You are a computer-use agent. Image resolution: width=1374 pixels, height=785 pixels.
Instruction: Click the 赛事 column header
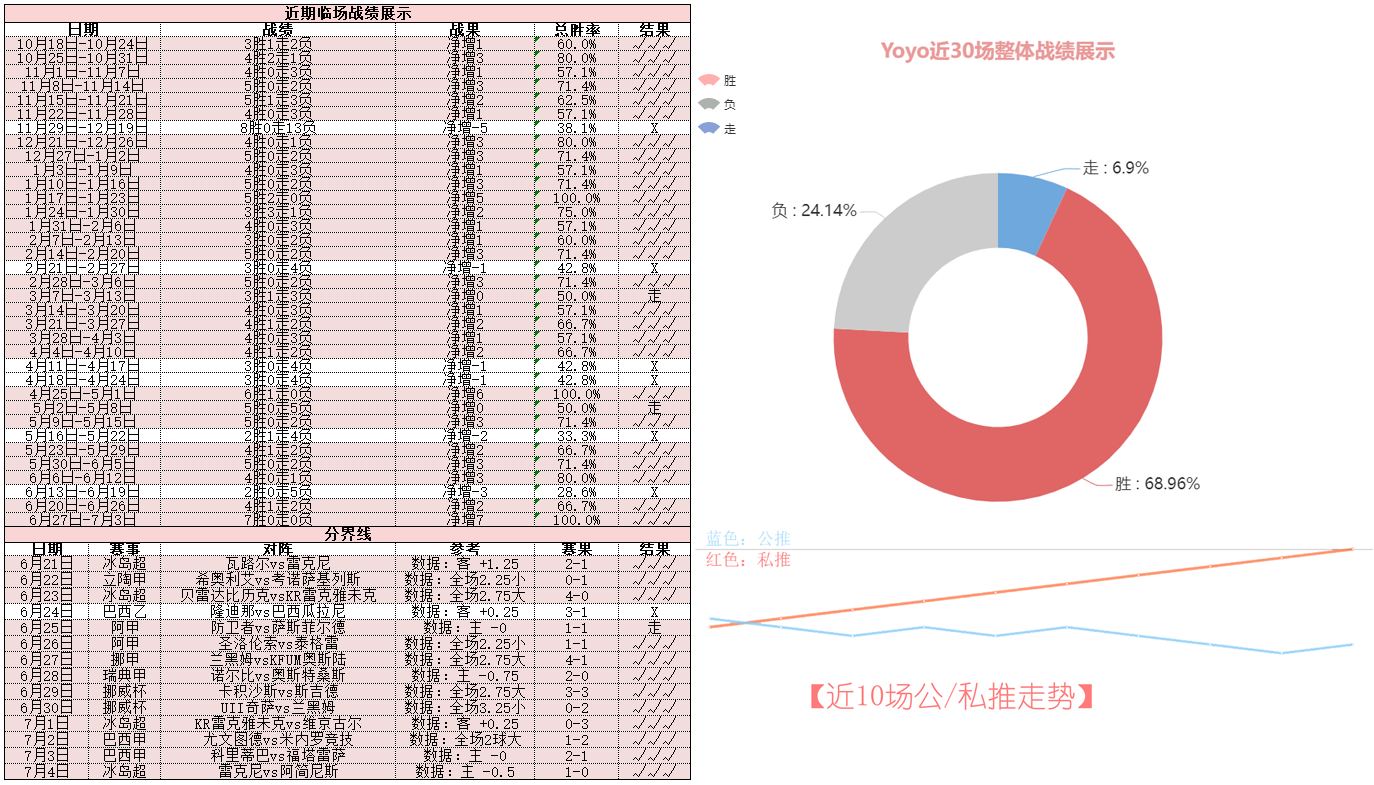coord(124,549)
